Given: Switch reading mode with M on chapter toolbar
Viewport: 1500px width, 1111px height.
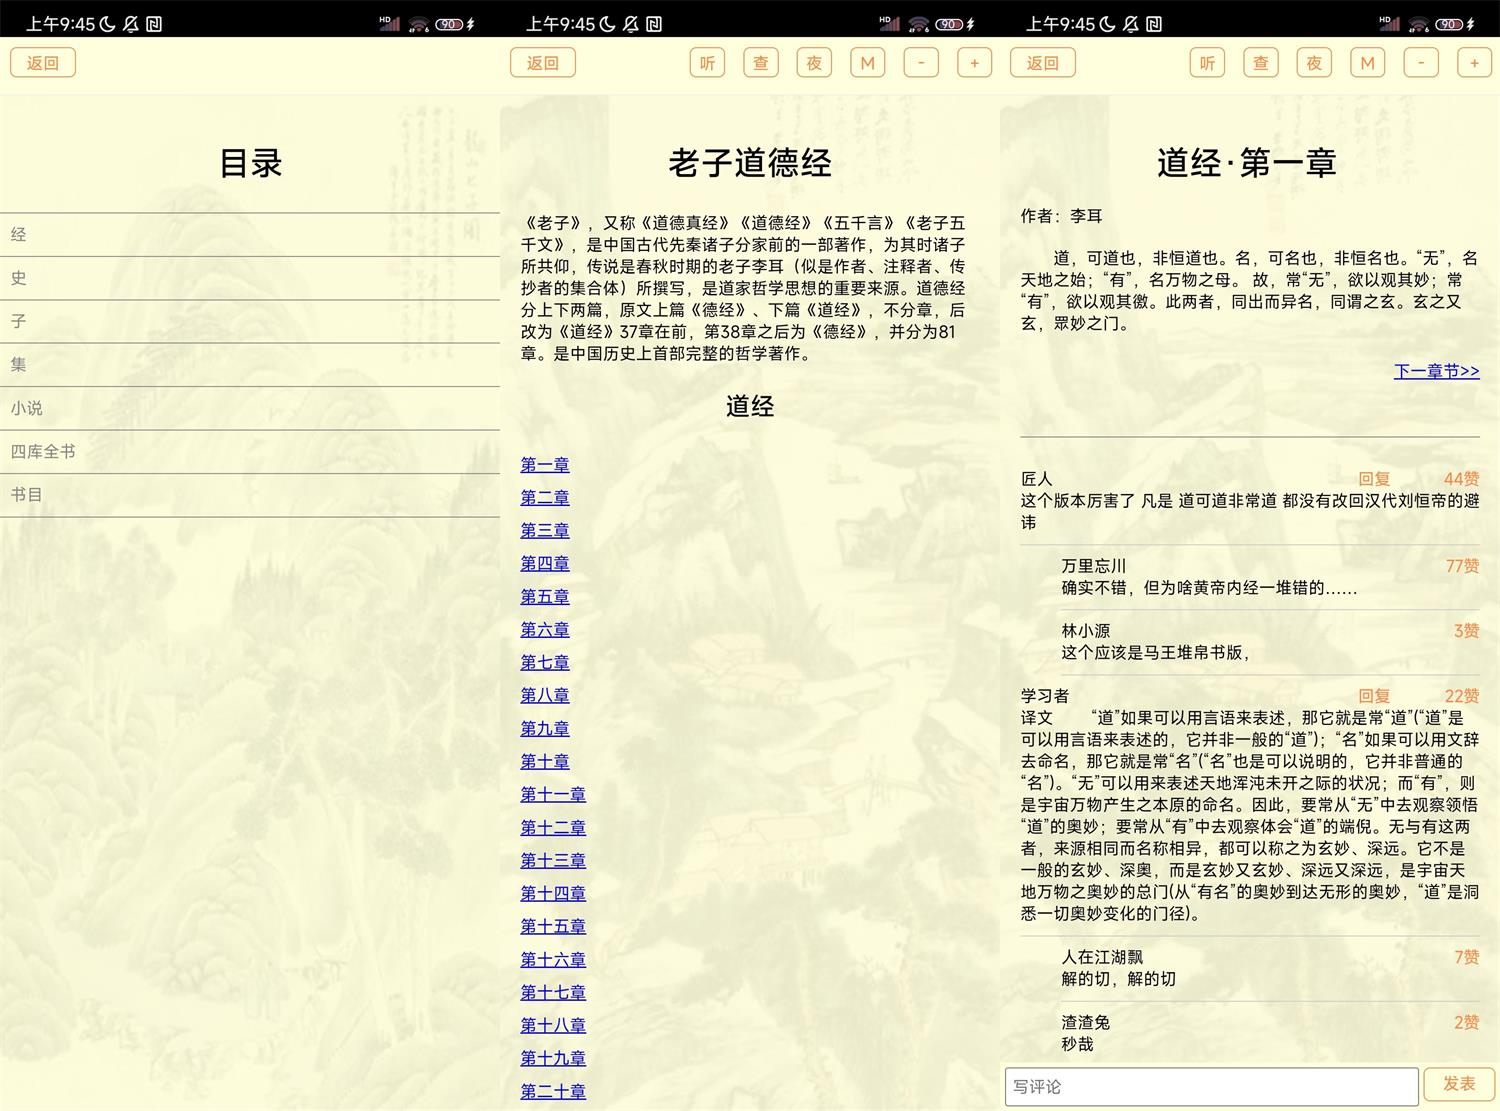Looking at the screenshot, I should point(1367,62).
